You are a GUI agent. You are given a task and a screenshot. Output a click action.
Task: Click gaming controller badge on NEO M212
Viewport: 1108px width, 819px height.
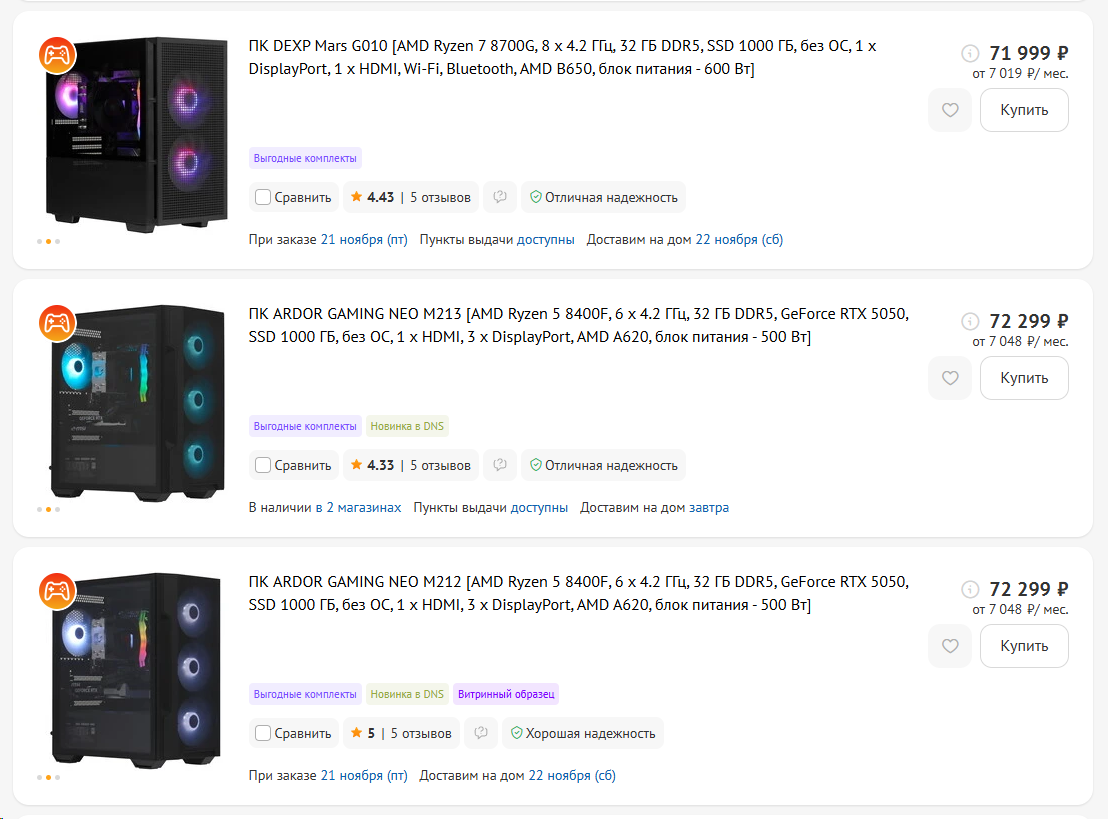tap(57, 590)
